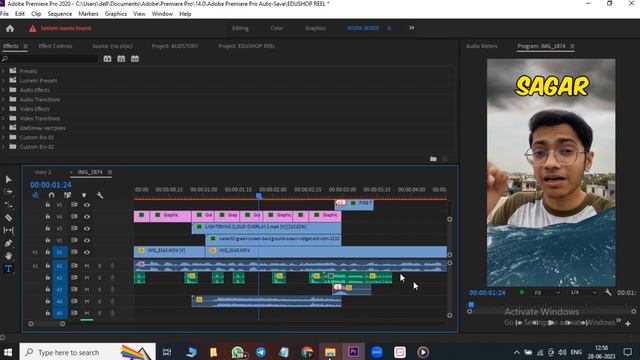
Task: Switch to the Editing workspace
Action: [x=240, y=28]
